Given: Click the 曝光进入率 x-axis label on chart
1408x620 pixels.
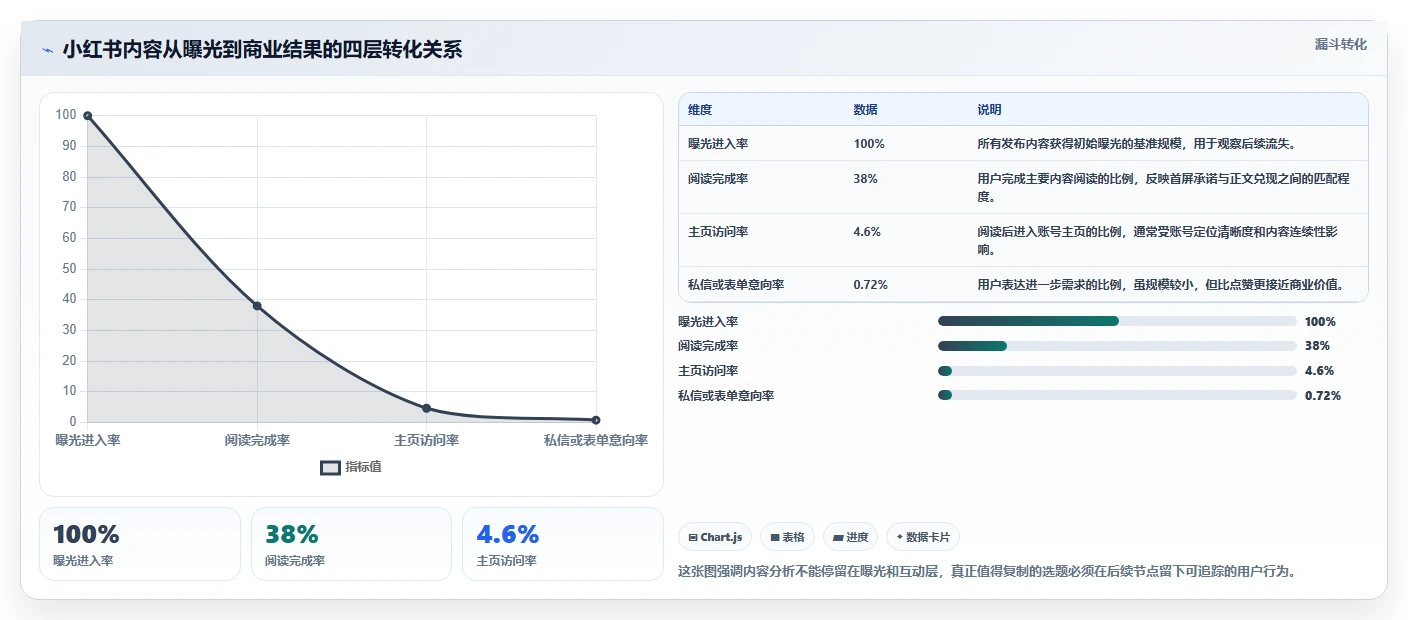Looking at the screenshot, I should 88,440.
